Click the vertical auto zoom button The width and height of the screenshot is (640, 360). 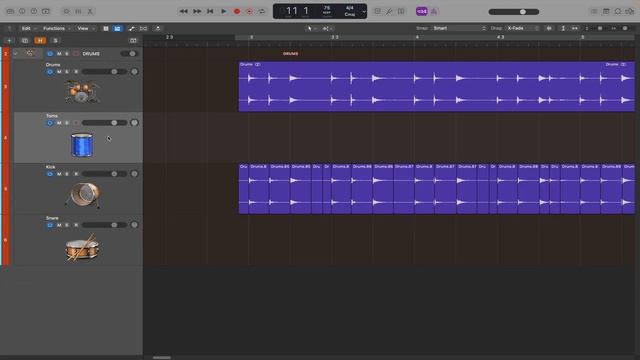click(563, 28)
